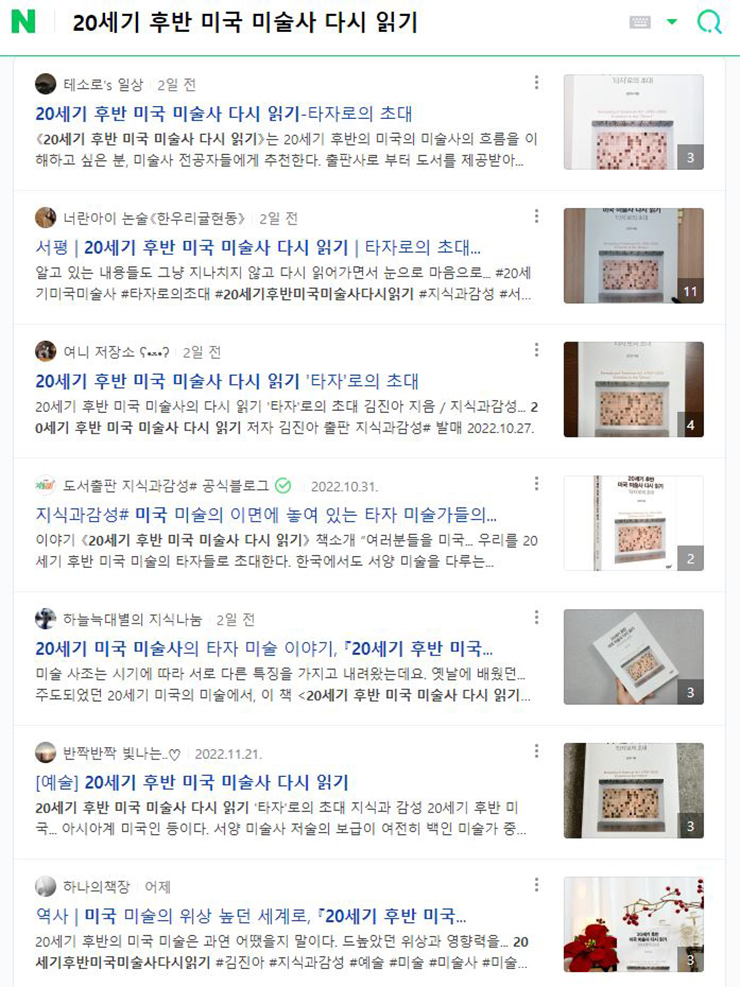
Task: Open more options for 여니 저장소 post
Action: [x=536, y=349]
